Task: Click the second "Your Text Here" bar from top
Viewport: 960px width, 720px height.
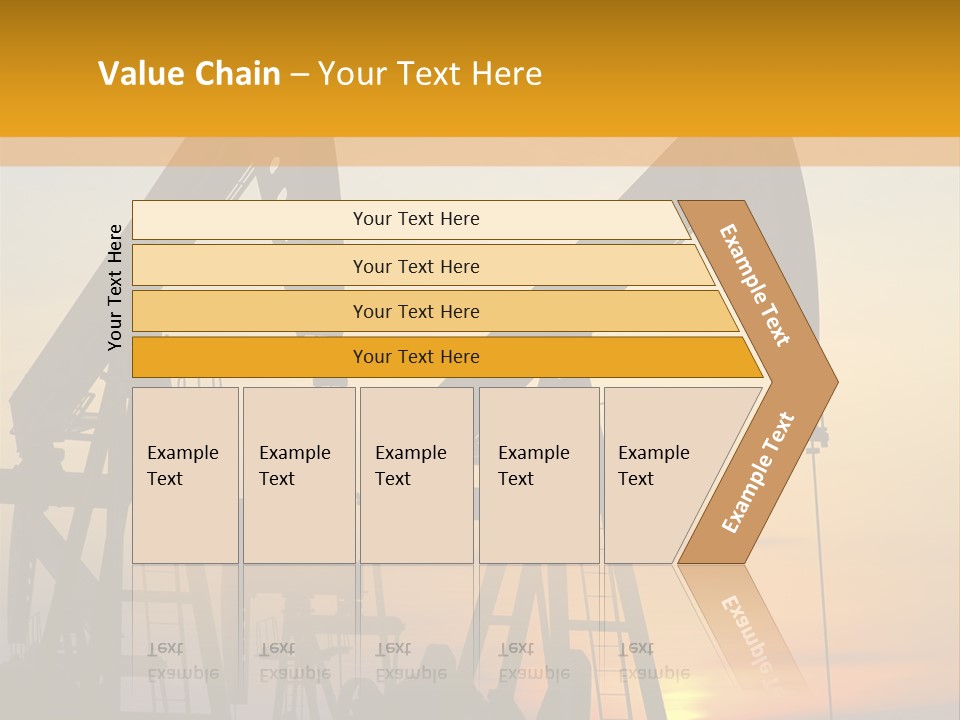Action: [415, 266]
